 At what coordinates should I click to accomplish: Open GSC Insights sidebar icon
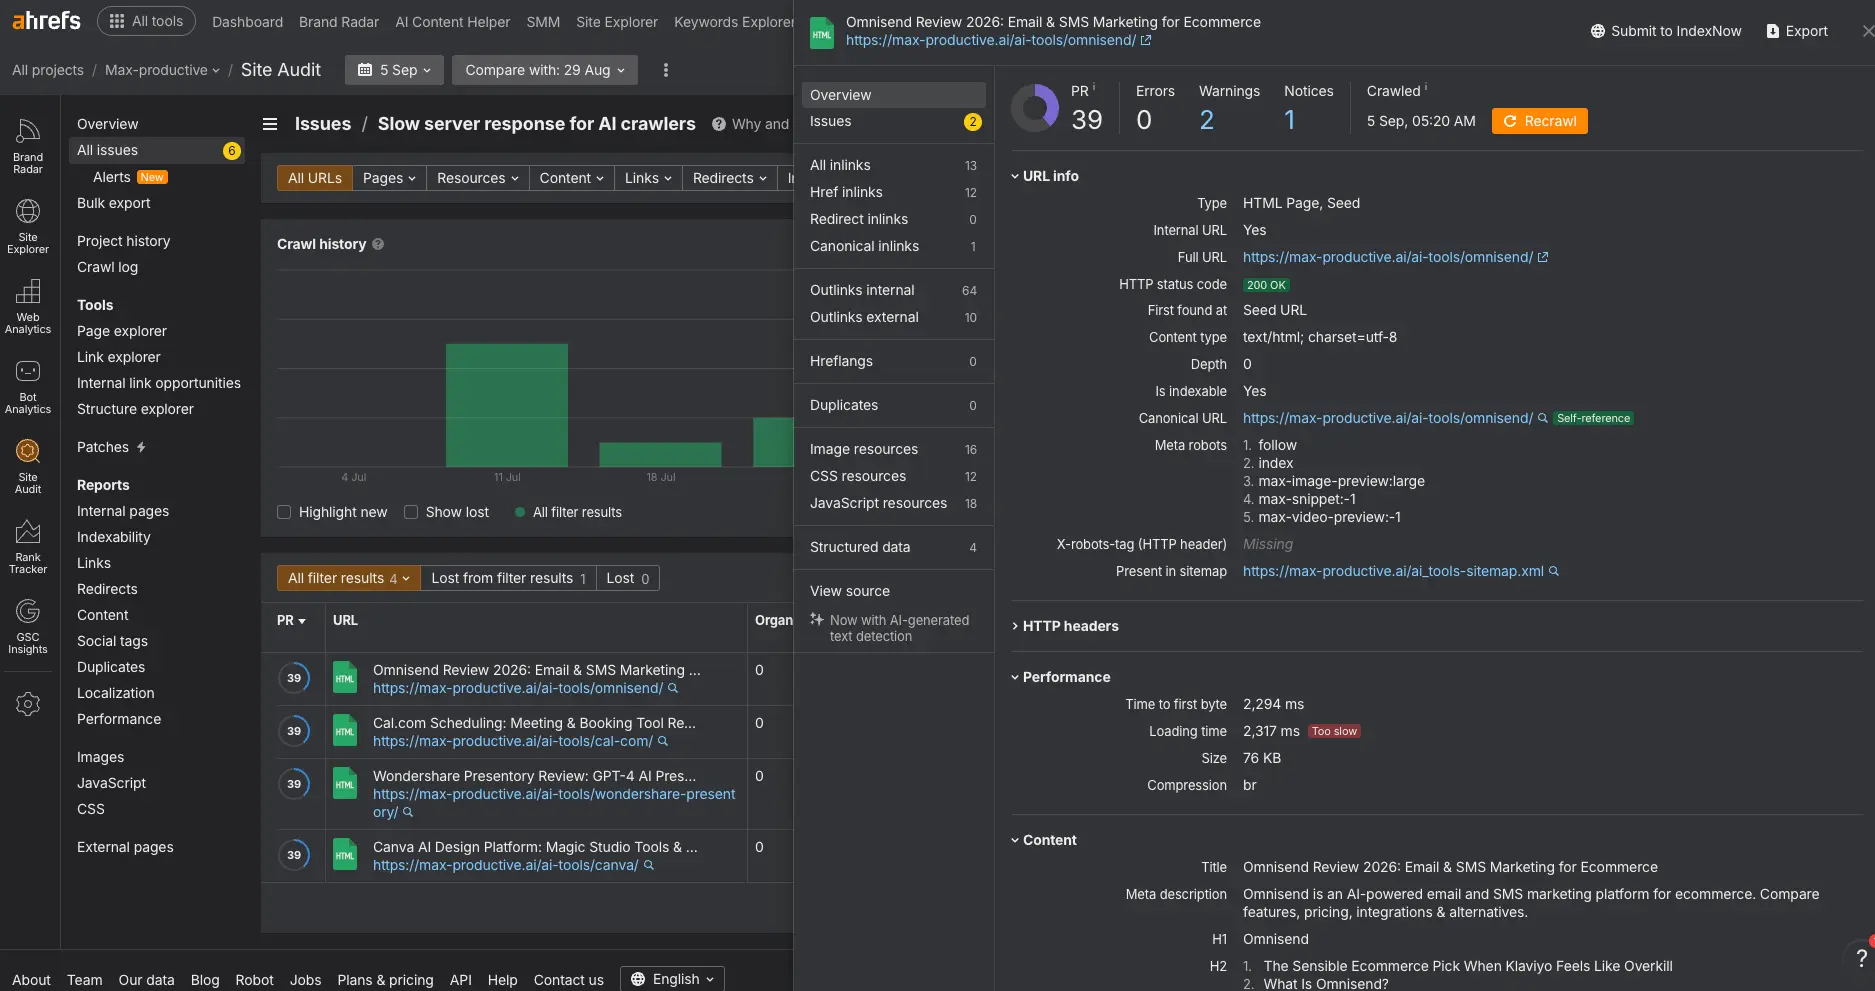tap(28, 626)
